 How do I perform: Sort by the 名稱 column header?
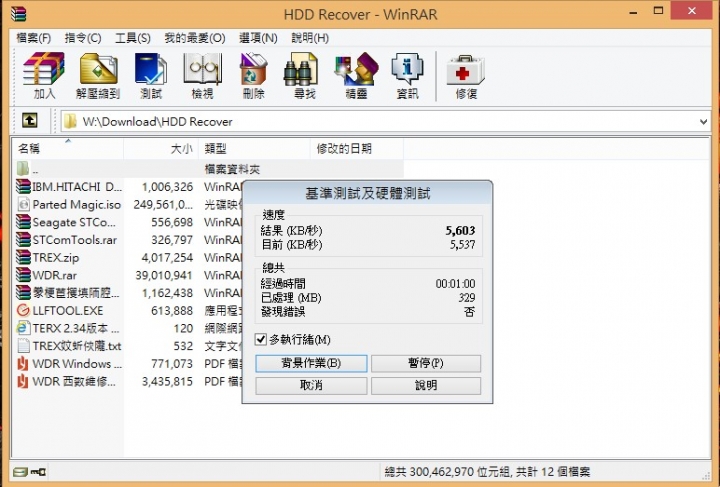tap(68, 149)
